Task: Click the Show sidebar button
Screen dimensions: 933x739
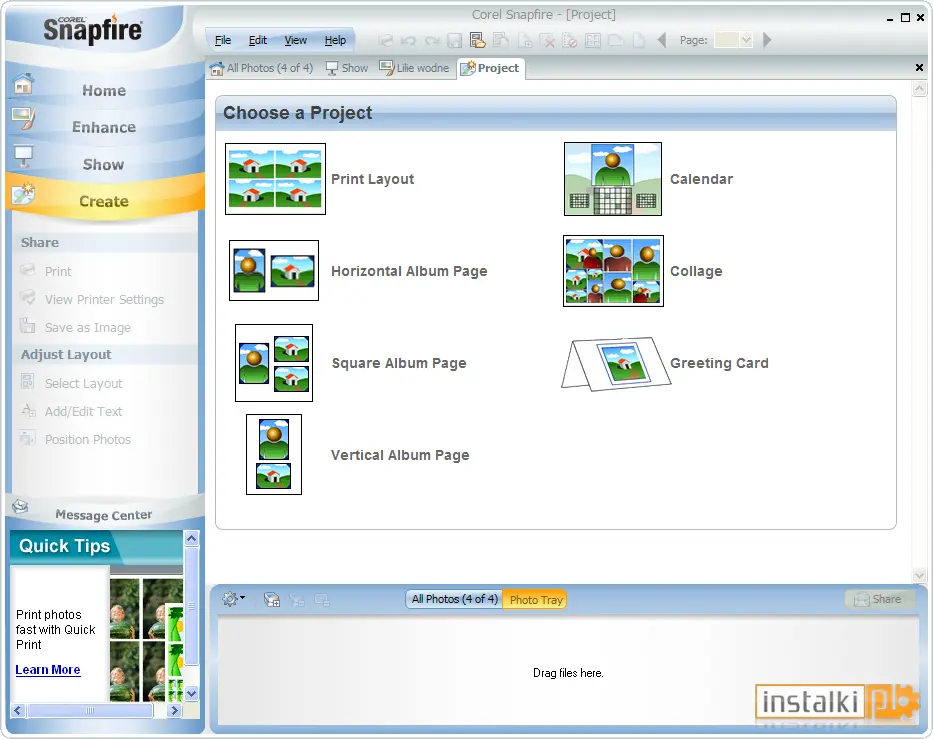Action: coord(104,164)
